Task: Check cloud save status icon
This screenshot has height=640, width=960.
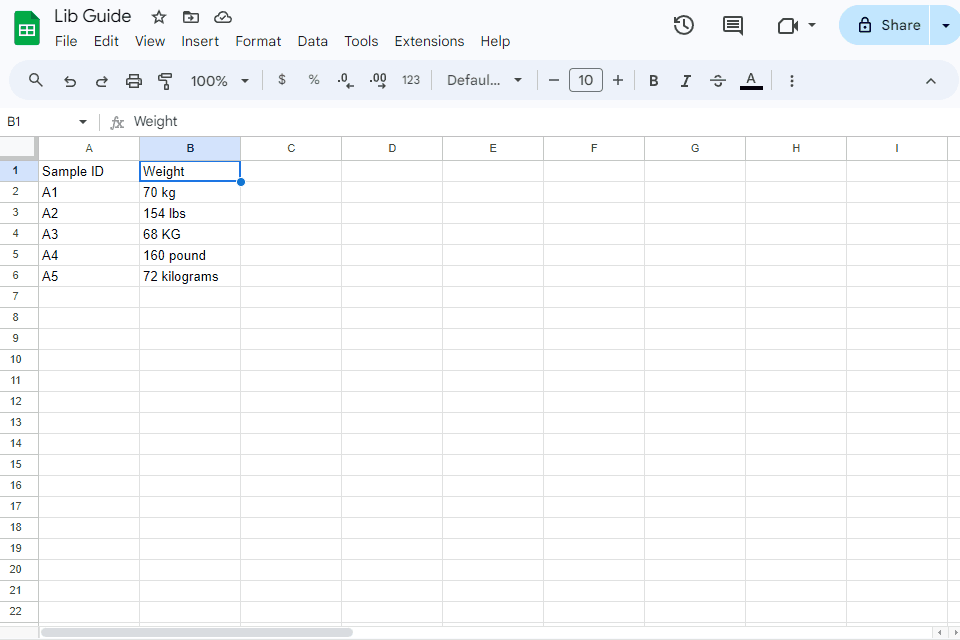Action: tap(223, 17)
